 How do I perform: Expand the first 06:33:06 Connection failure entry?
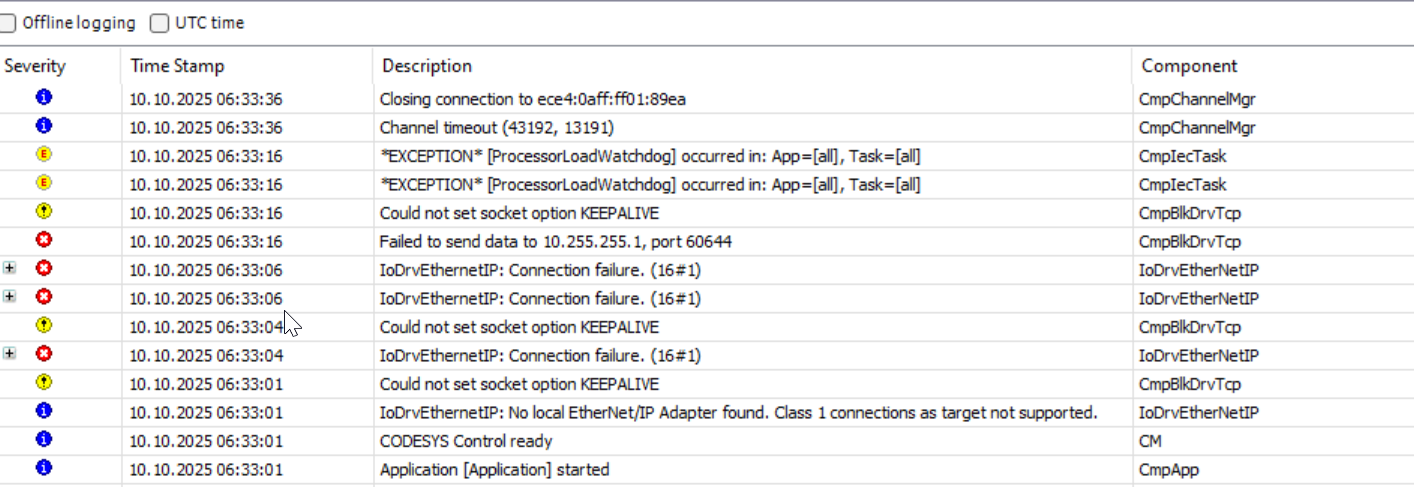click(10, 269)
